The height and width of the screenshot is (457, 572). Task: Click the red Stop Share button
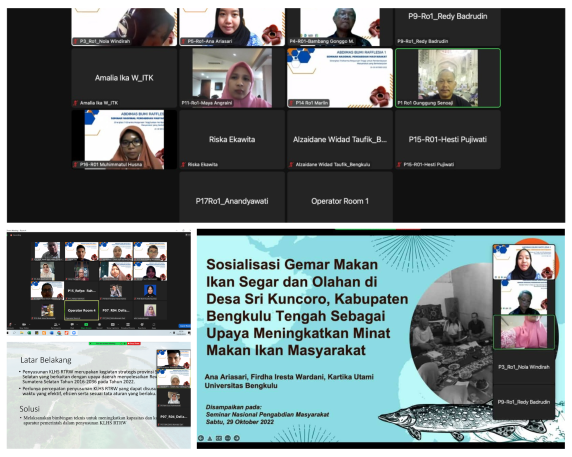pyautogui.click(x=134, y=344)
